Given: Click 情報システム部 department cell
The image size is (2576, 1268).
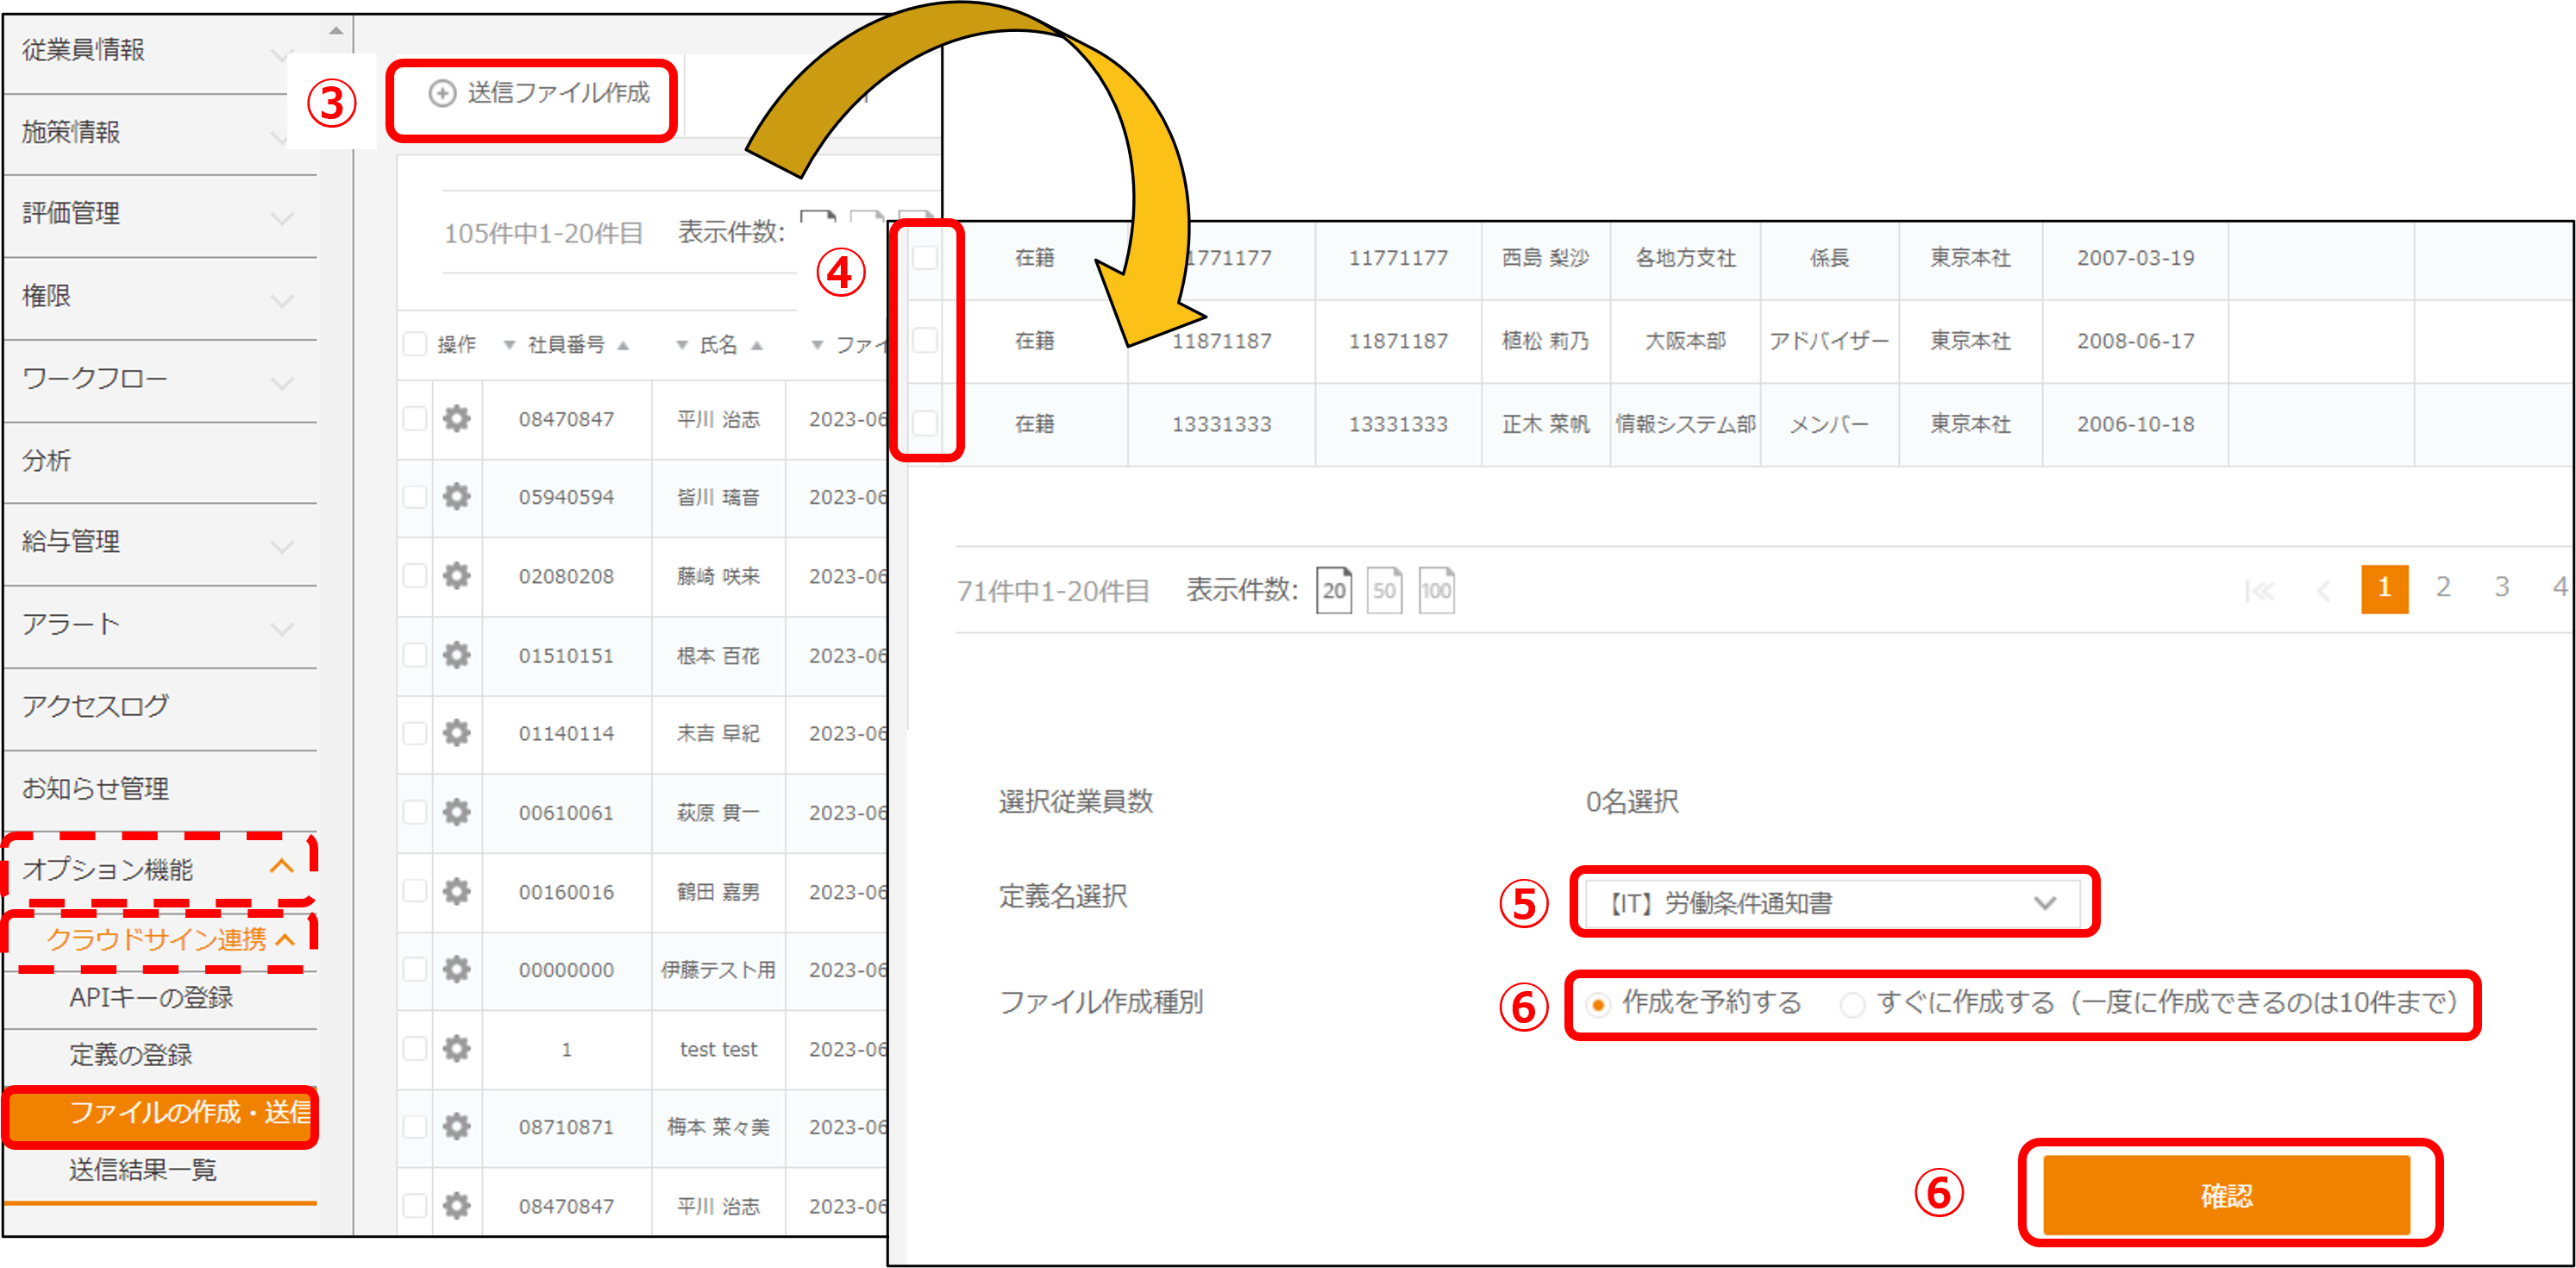Looking at the screenshot, I should [x=1685, y=424].
